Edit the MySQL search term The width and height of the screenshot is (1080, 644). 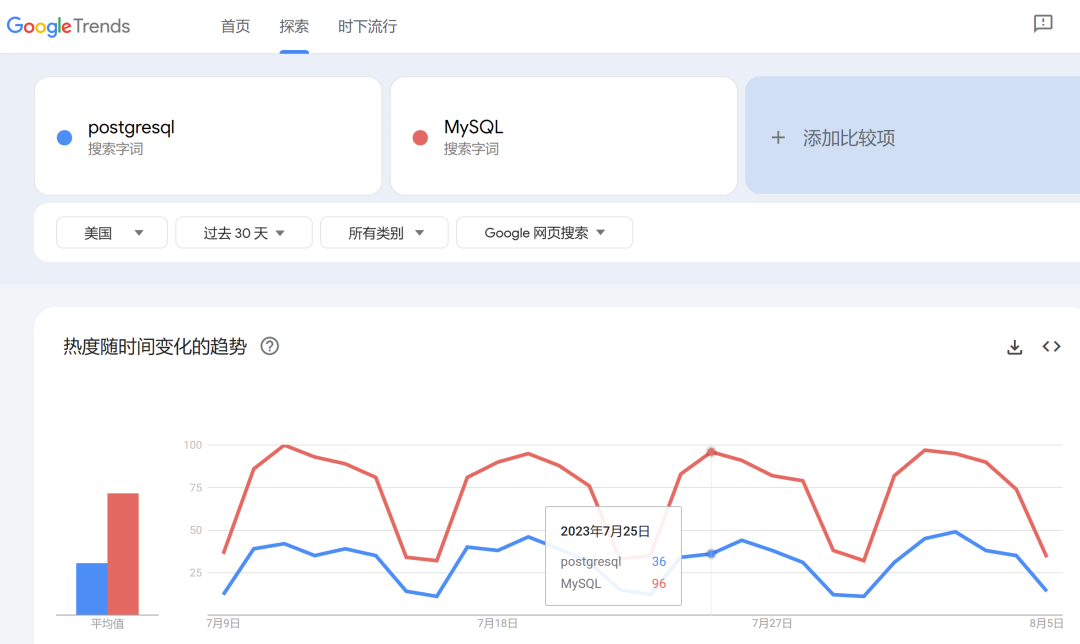[x=563, y=136]
